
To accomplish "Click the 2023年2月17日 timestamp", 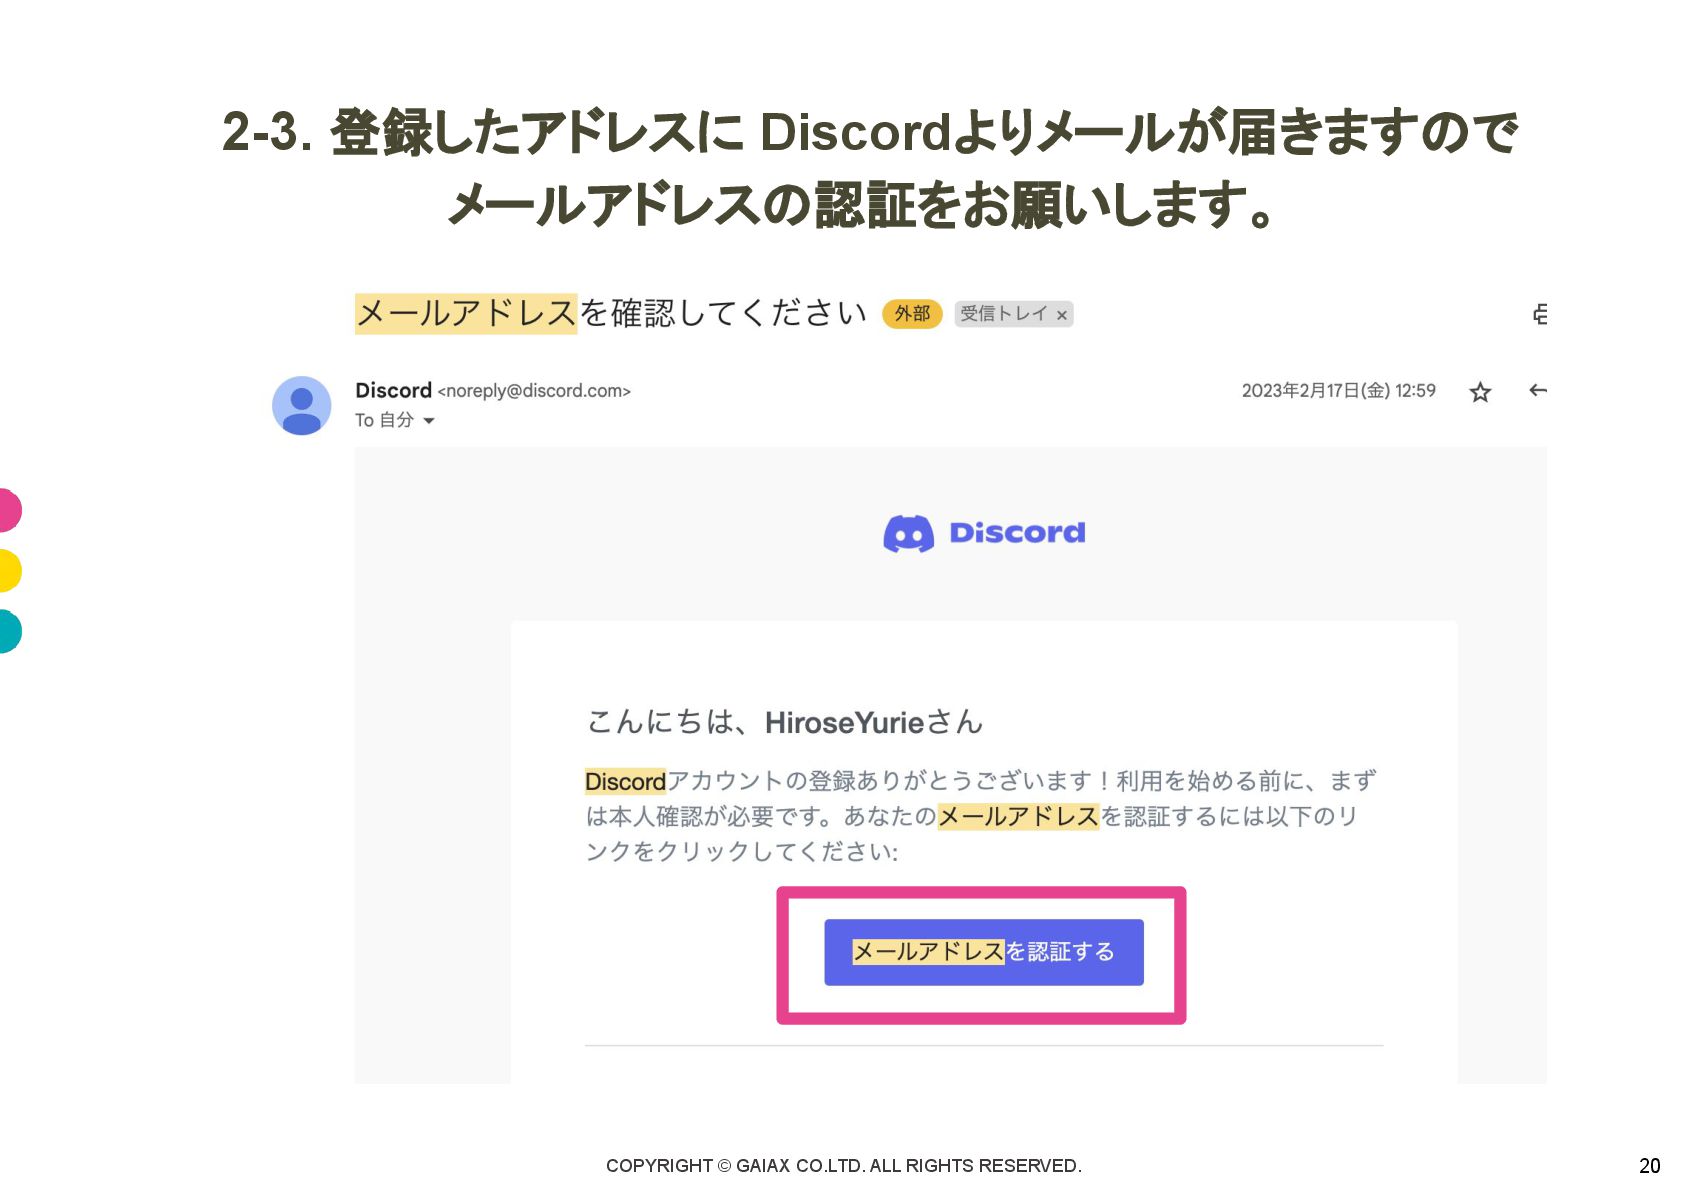I will click(1338, 391).
